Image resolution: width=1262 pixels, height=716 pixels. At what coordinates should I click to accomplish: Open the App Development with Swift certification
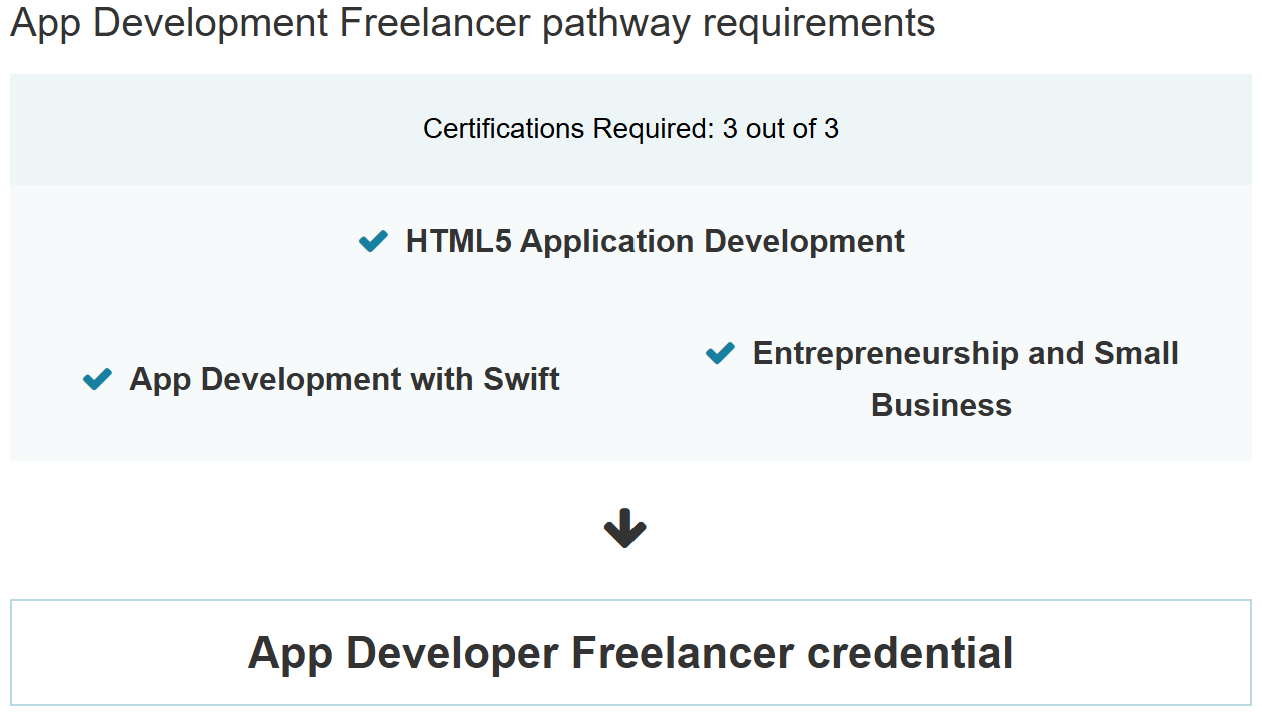(344, 379)
